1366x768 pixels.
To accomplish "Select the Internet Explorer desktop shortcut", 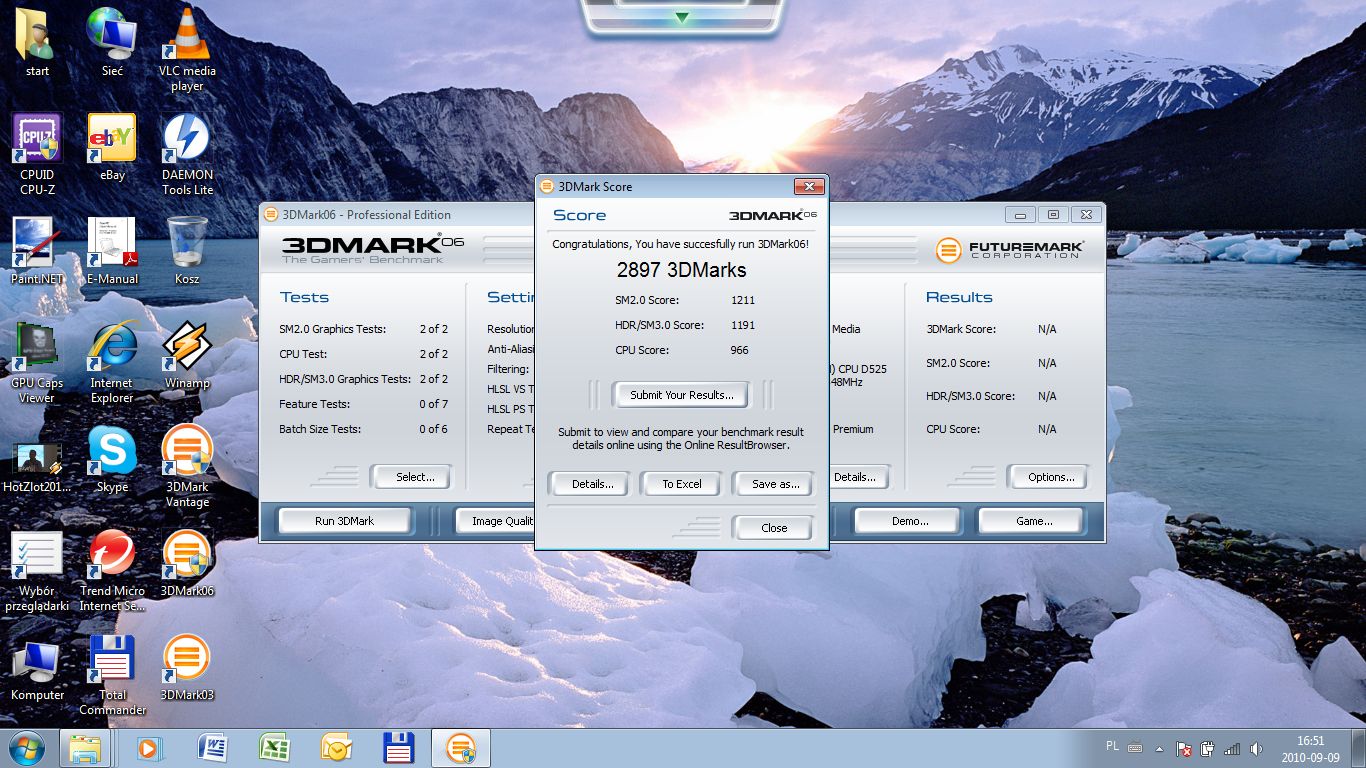I will (x=112, y=362).
